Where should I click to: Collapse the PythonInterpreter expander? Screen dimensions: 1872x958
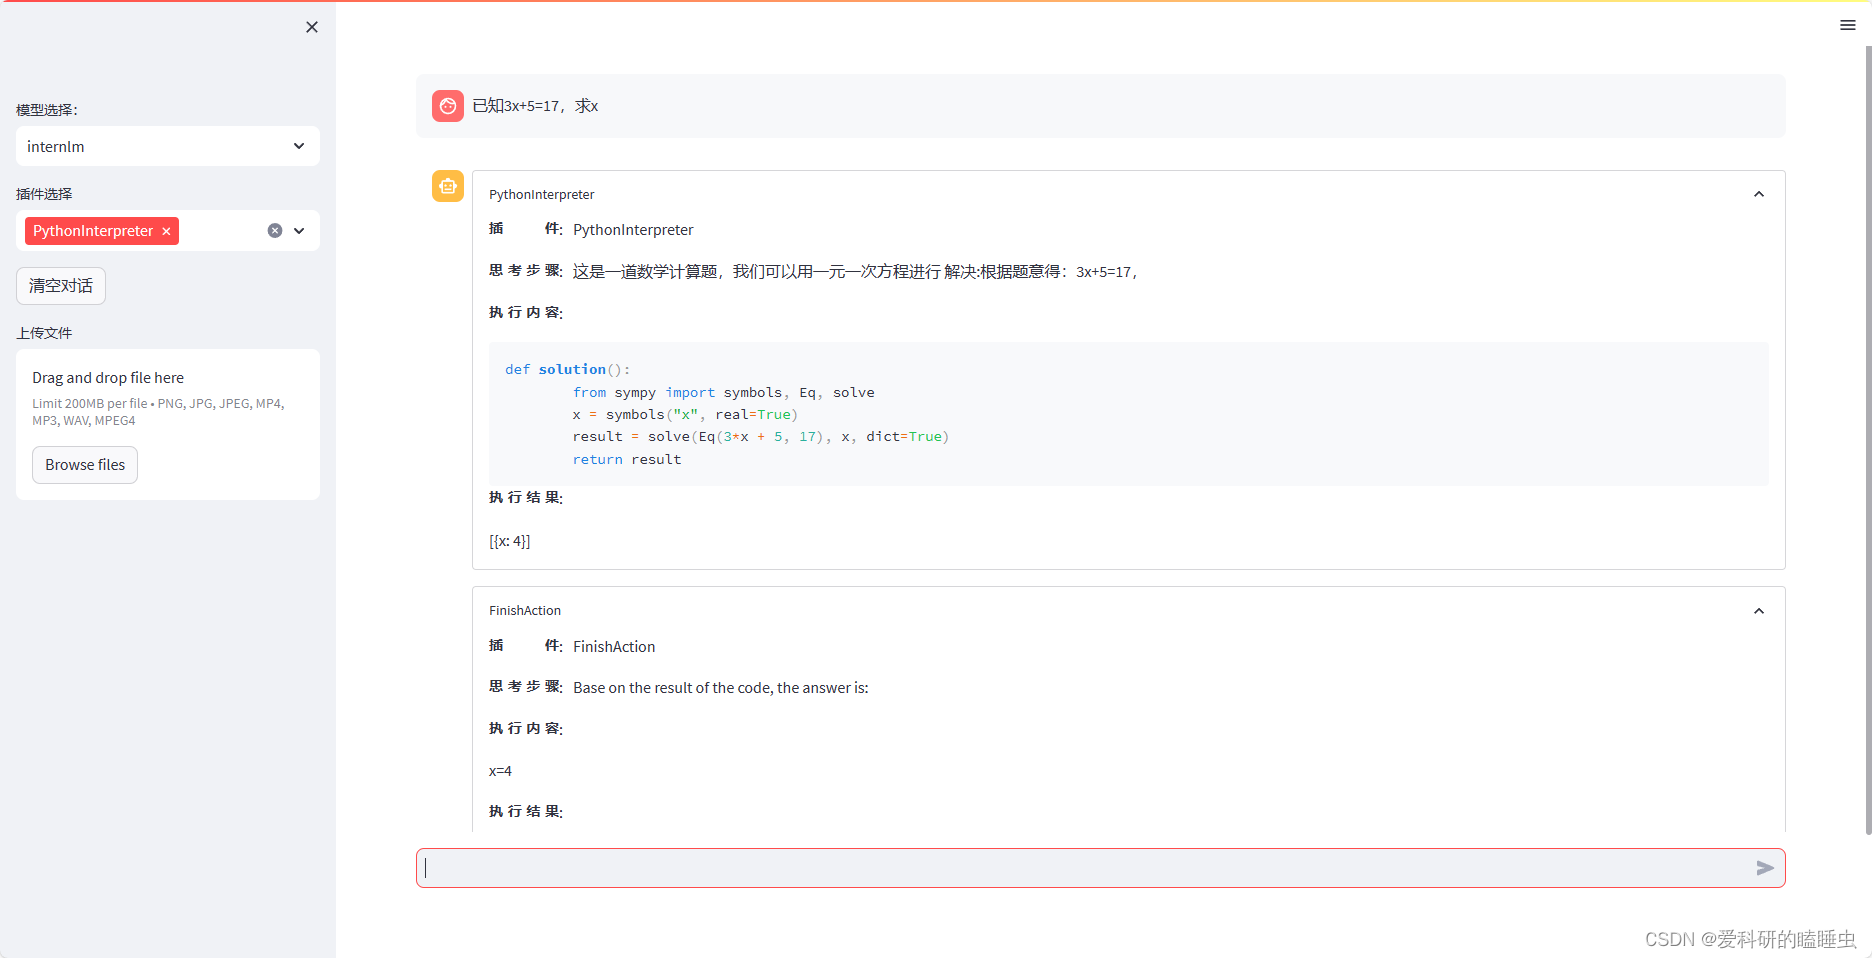(x=1759, y=194)
